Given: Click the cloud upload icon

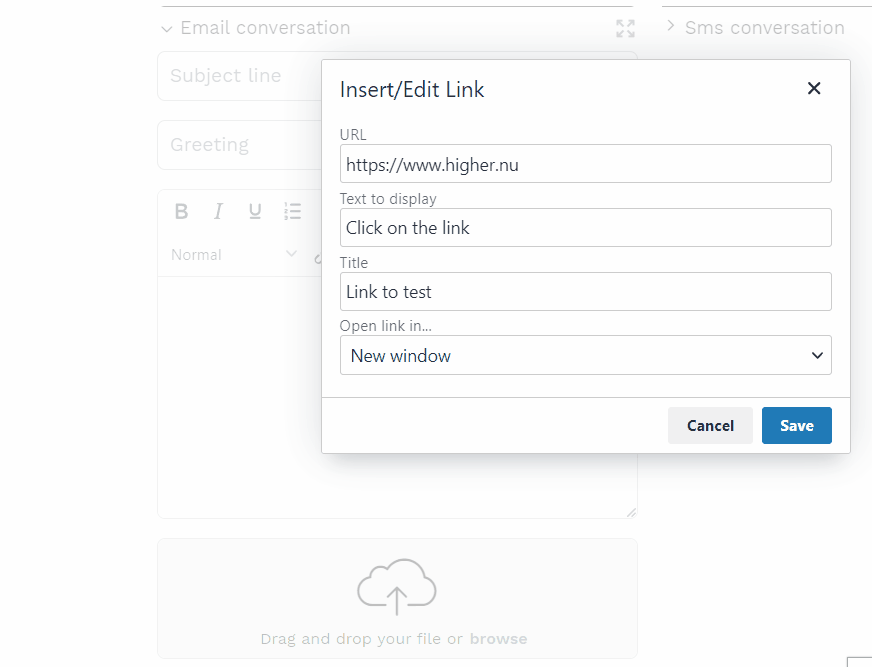Looking at the screenshot, I should click(397, 586).
